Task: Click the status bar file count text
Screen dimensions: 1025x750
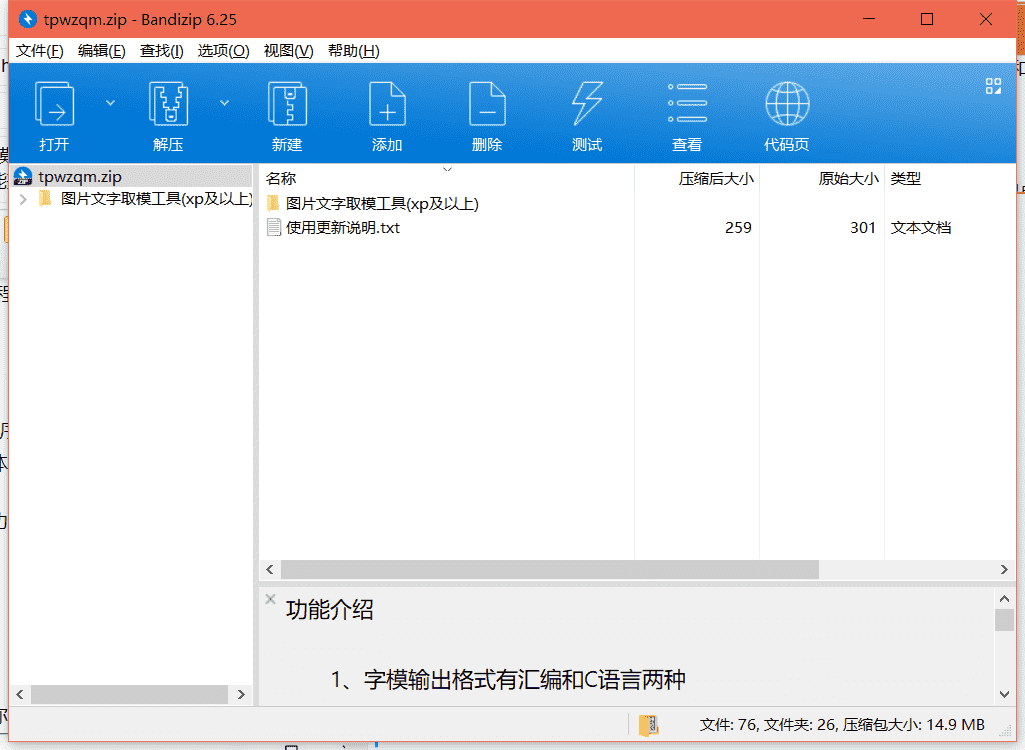Action: pos(842,724)
